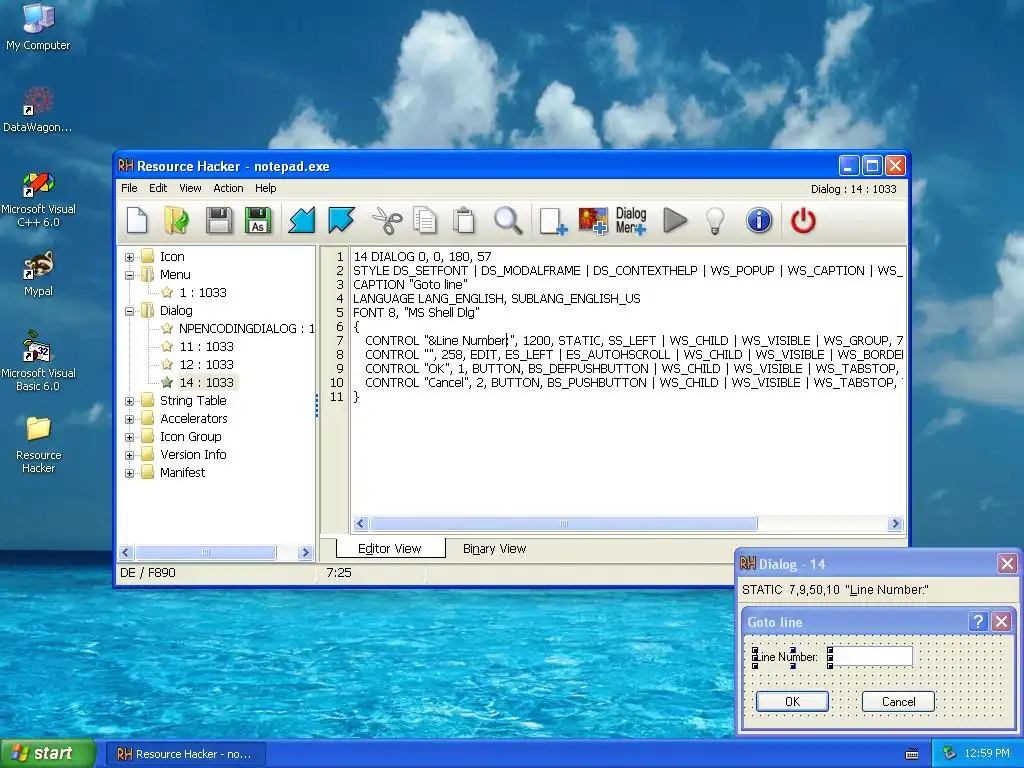Click the editor scrollbar right arrow
The width and height of the screenshot is (1024, 768).
pos(895,524)
